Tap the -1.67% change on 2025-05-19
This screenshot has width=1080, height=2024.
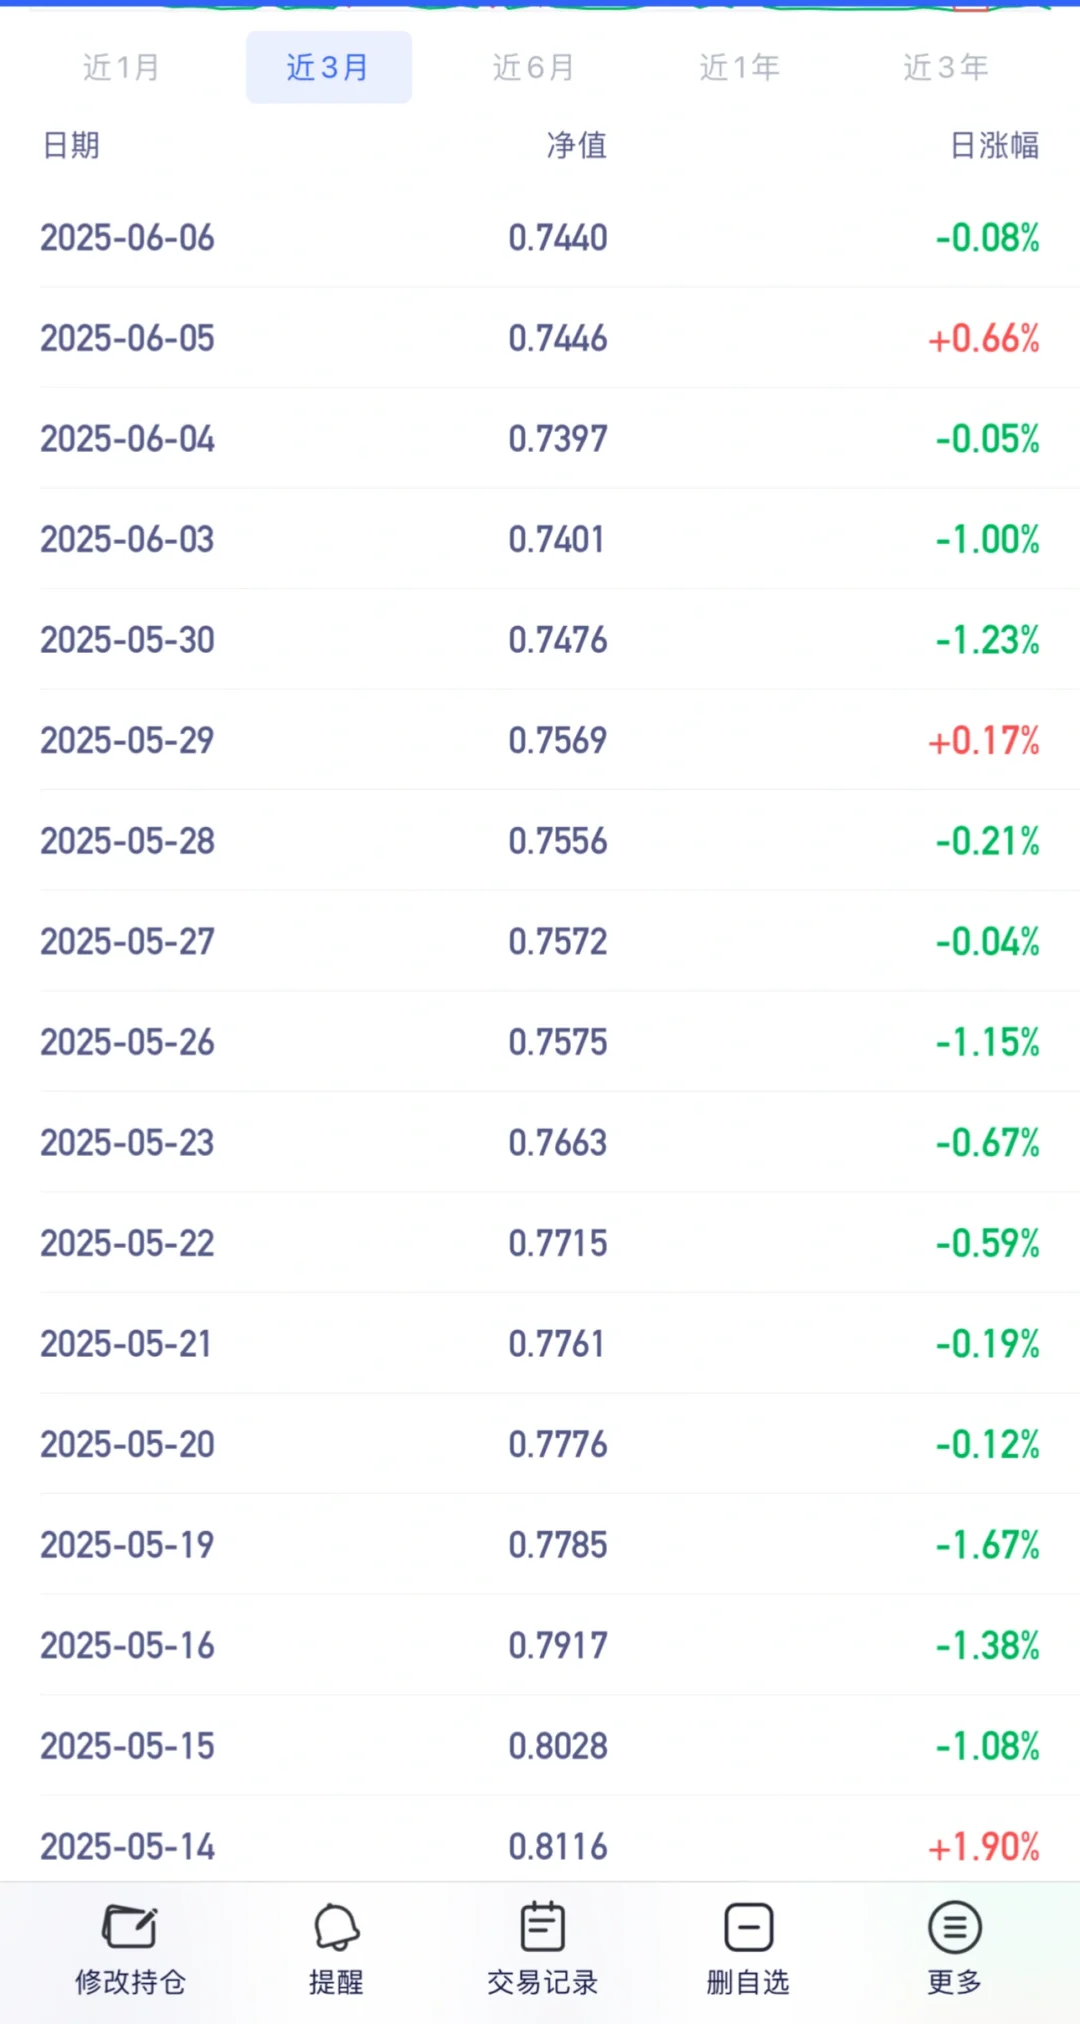coord(988,1545)
